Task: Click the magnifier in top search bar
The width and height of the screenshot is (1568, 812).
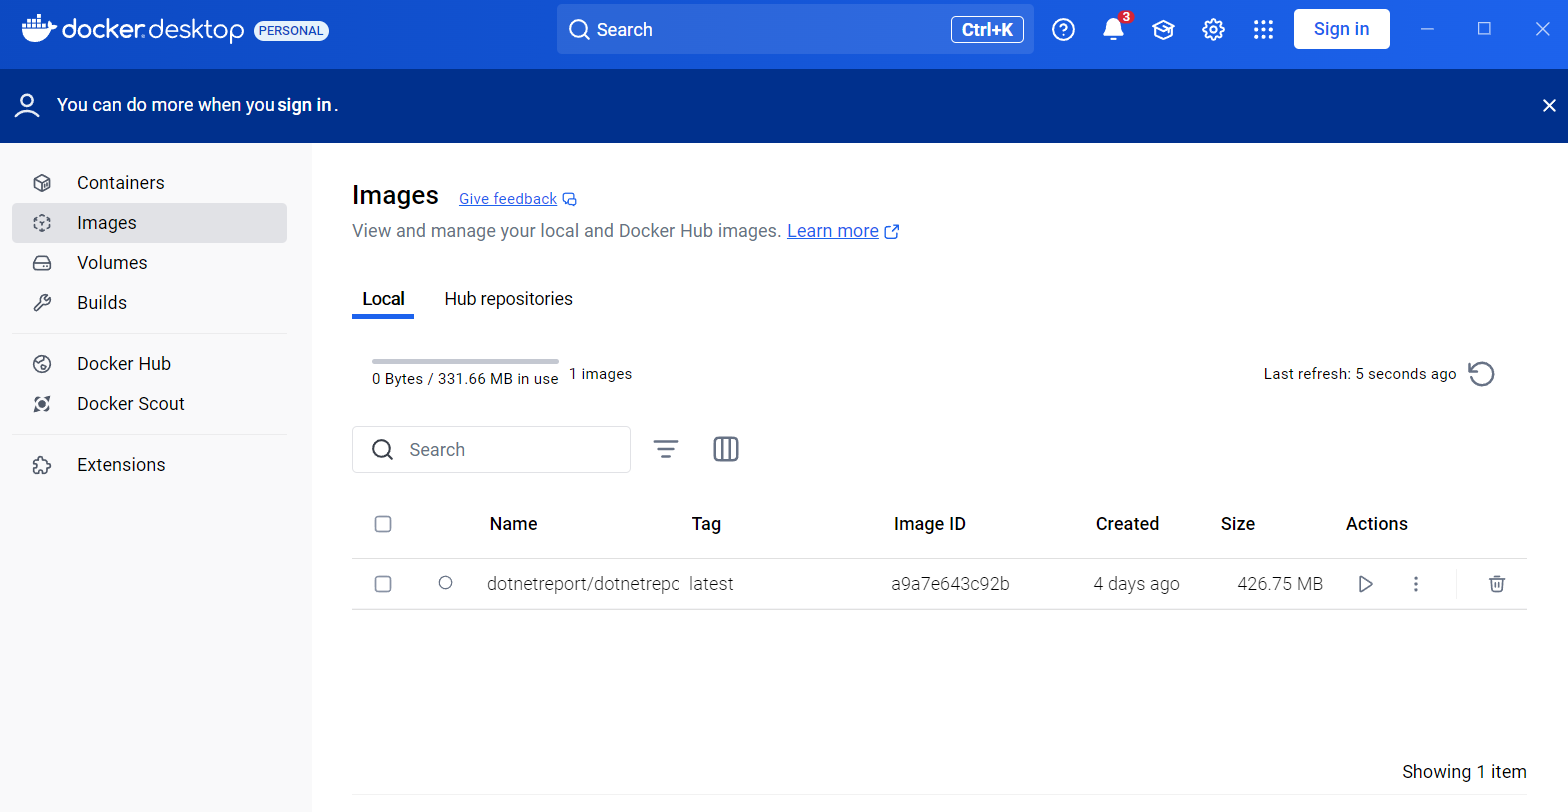Action: (579, 30)
